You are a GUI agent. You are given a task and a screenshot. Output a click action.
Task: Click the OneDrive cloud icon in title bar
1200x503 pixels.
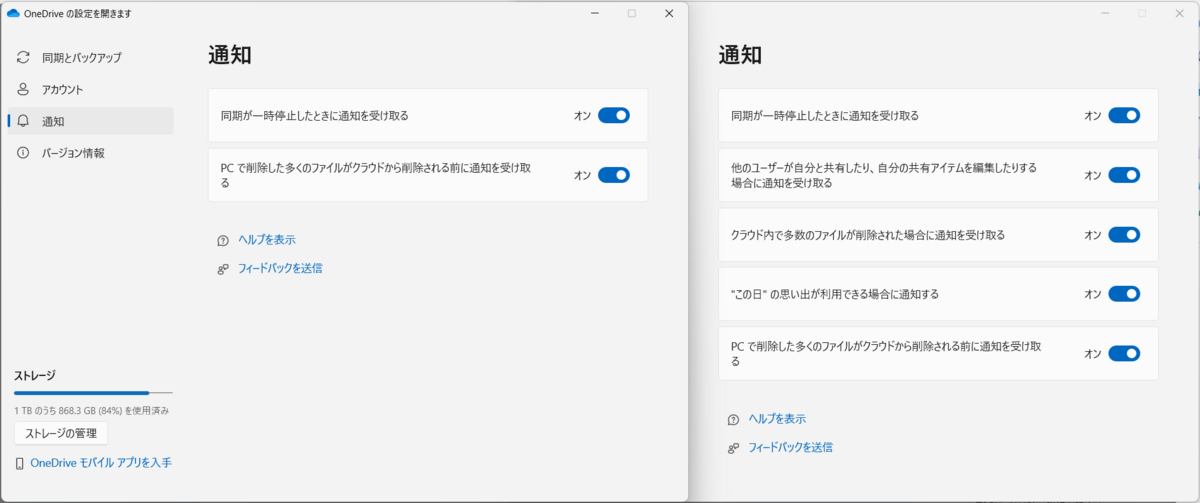(x=13, y=14)
